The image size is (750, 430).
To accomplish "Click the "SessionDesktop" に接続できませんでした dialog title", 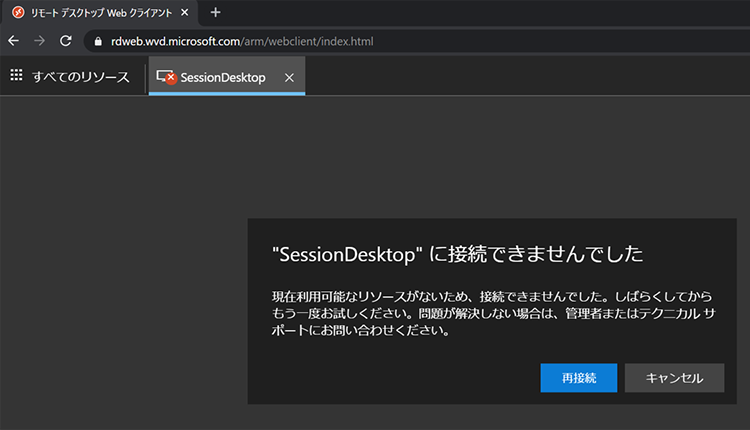I will [457, 254].
